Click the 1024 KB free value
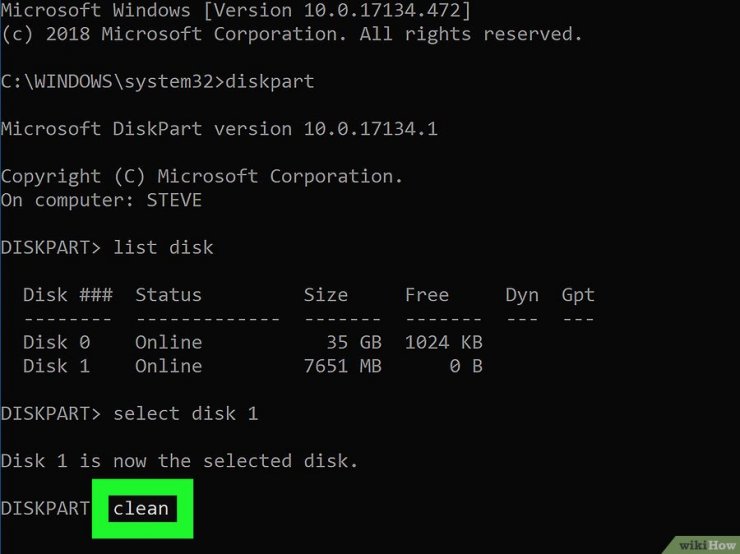This screenshot has height=554, width=740. click(444, 342)
